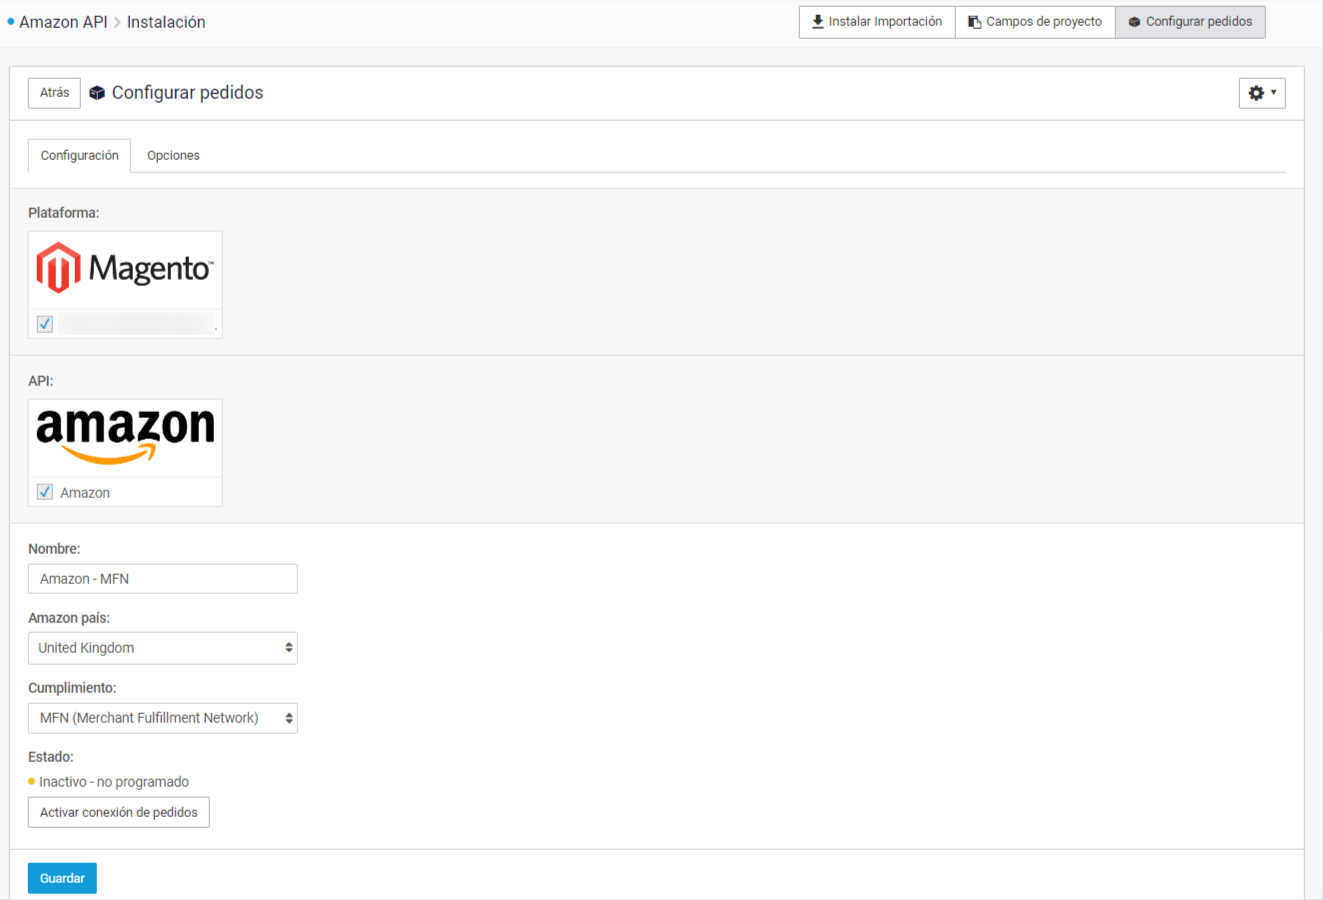Open the gear settings dropdown
This screenshot has width=1323, height=900.
[1262, 93]
